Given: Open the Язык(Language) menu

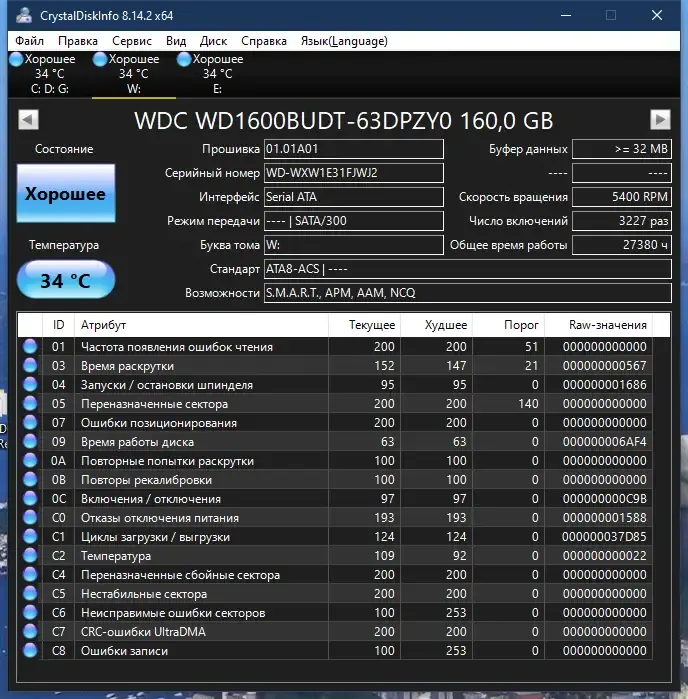Looking at the screenshot, I should [x=344, y=41].
